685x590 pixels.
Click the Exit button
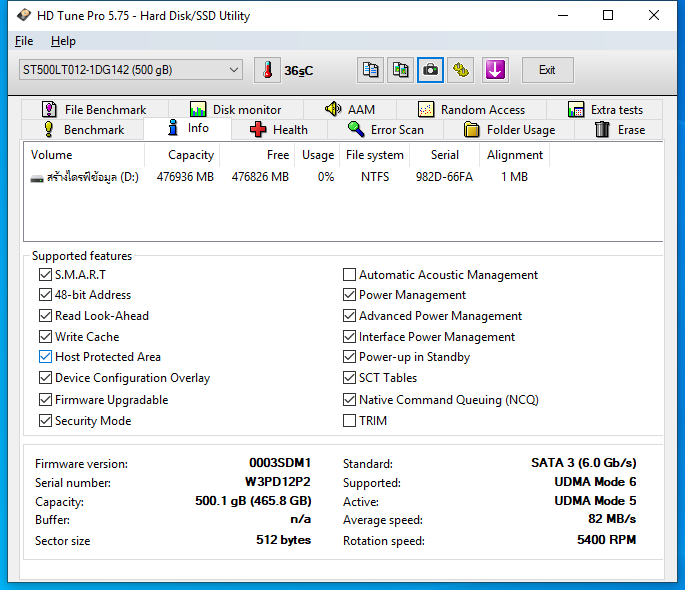pos(547,70)
